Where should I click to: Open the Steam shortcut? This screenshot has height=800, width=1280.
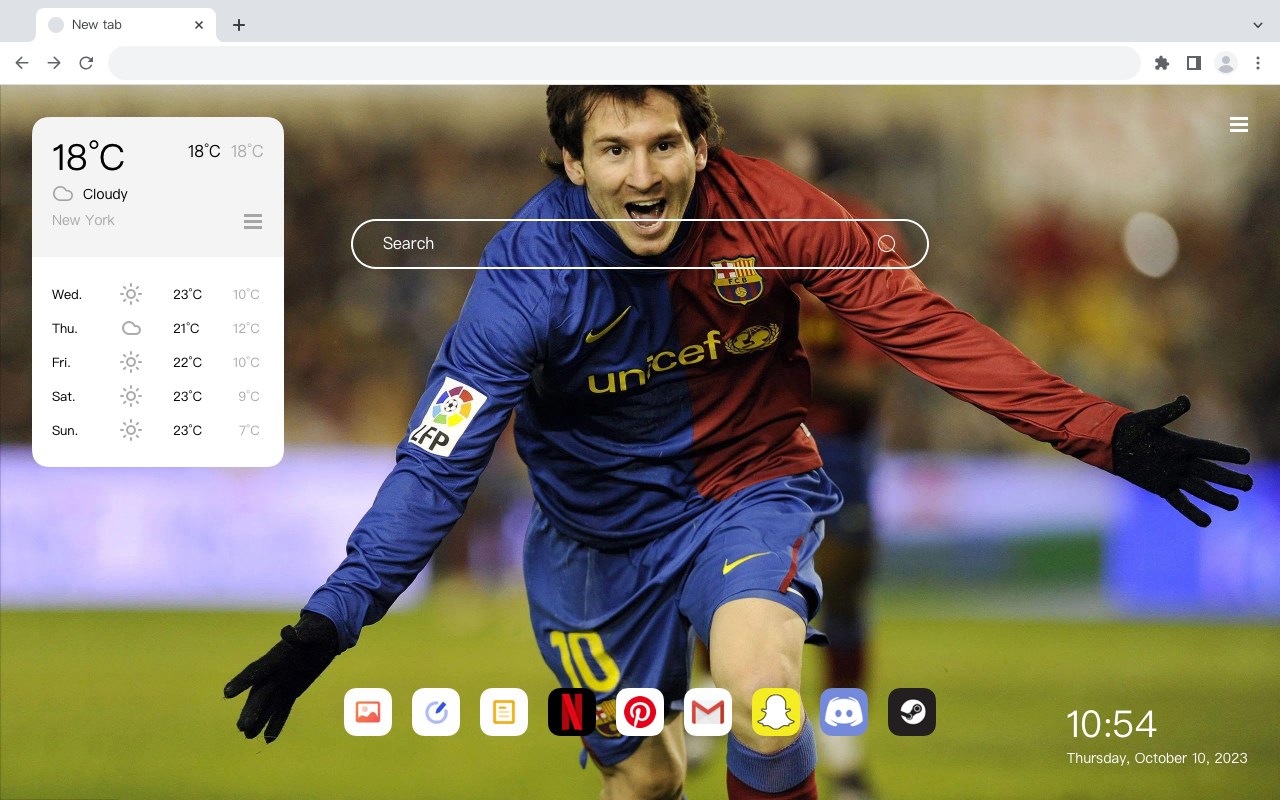912,712
